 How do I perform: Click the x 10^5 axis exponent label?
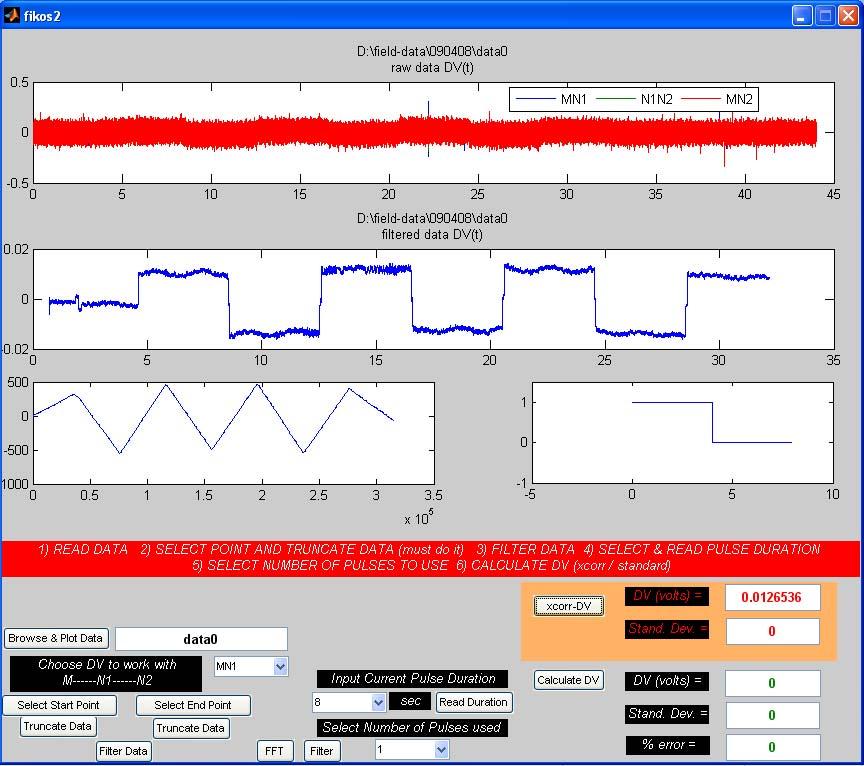419,518
